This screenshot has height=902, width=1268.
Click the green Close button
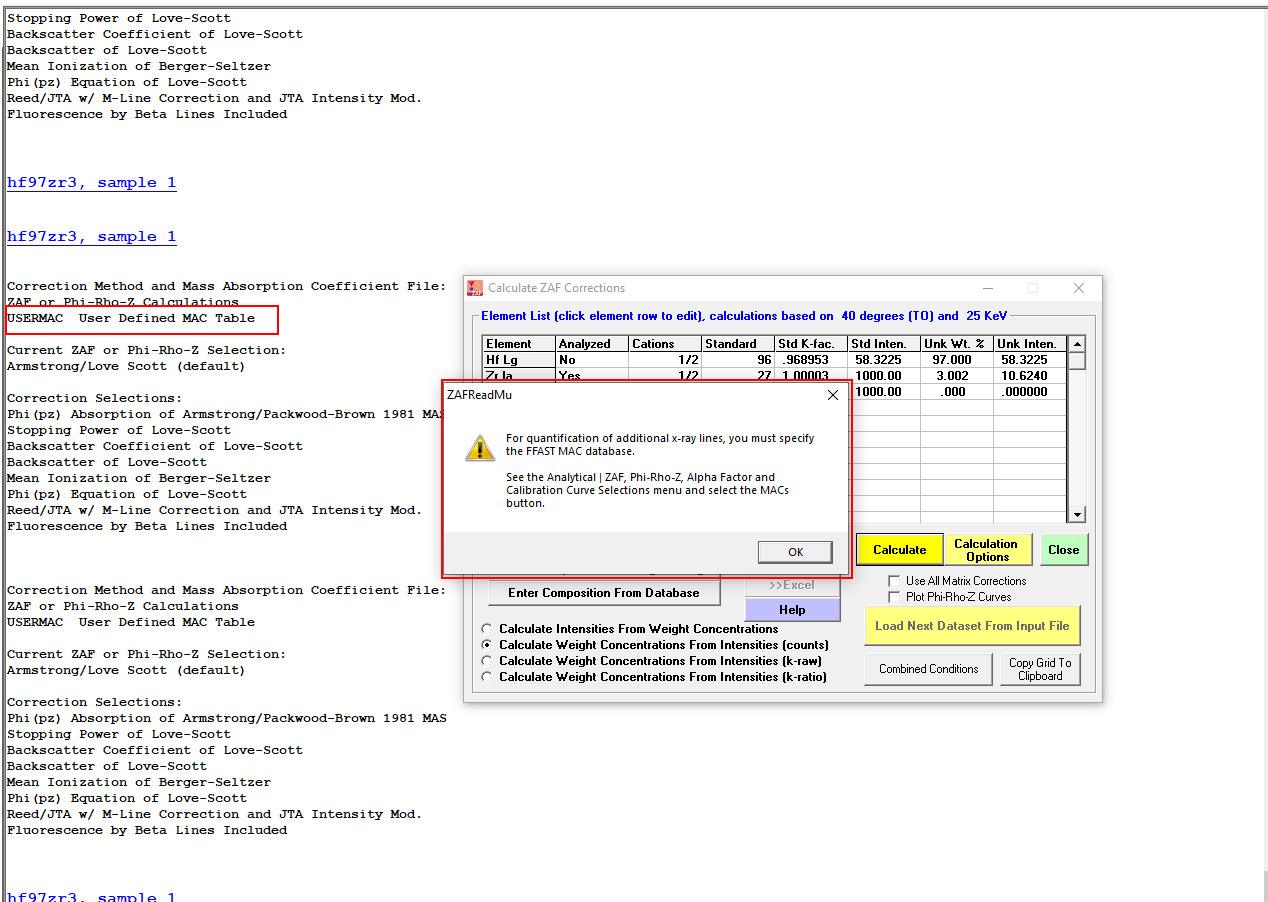(x=1063, y=550)
